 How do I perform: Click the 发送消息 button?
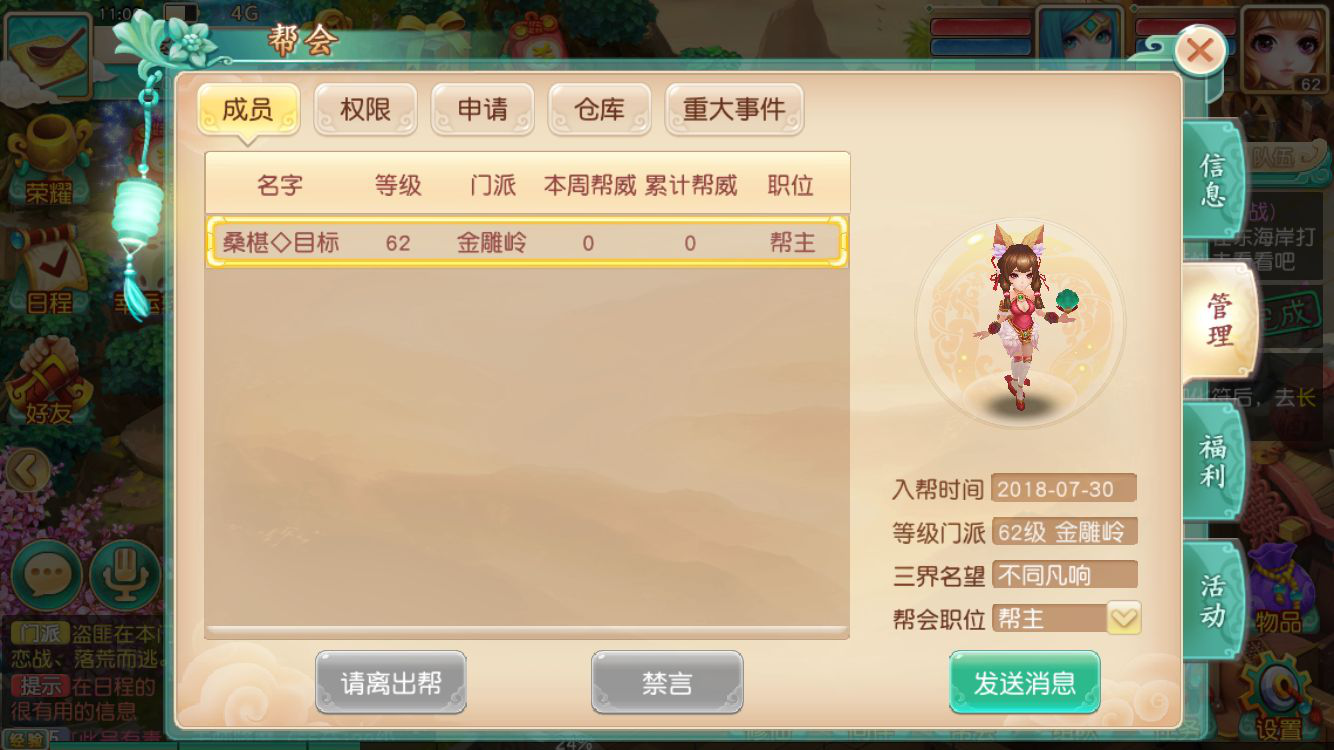(x=1025, y=682)
